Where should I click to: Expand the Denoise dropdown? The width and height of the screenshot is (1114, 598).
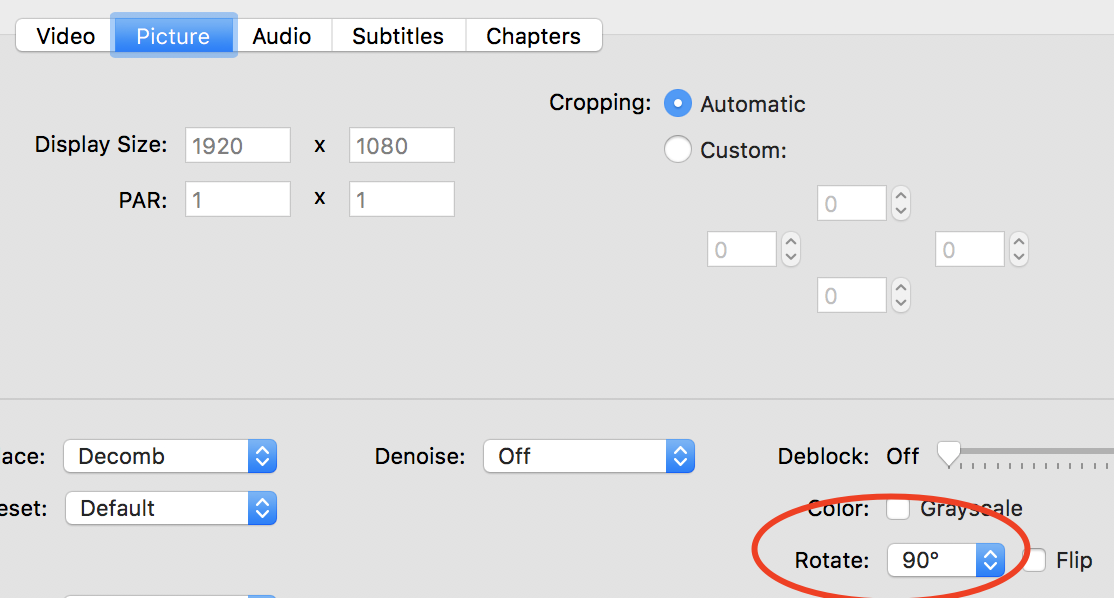(x=589, y=456)
